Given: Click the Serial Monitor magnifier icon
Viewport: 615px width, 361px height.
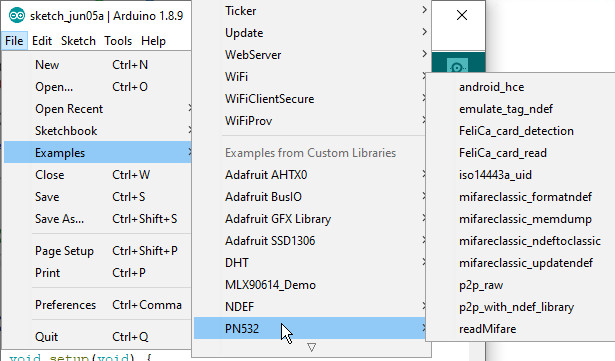Looking at the screenshot, I should click(457, 66).
